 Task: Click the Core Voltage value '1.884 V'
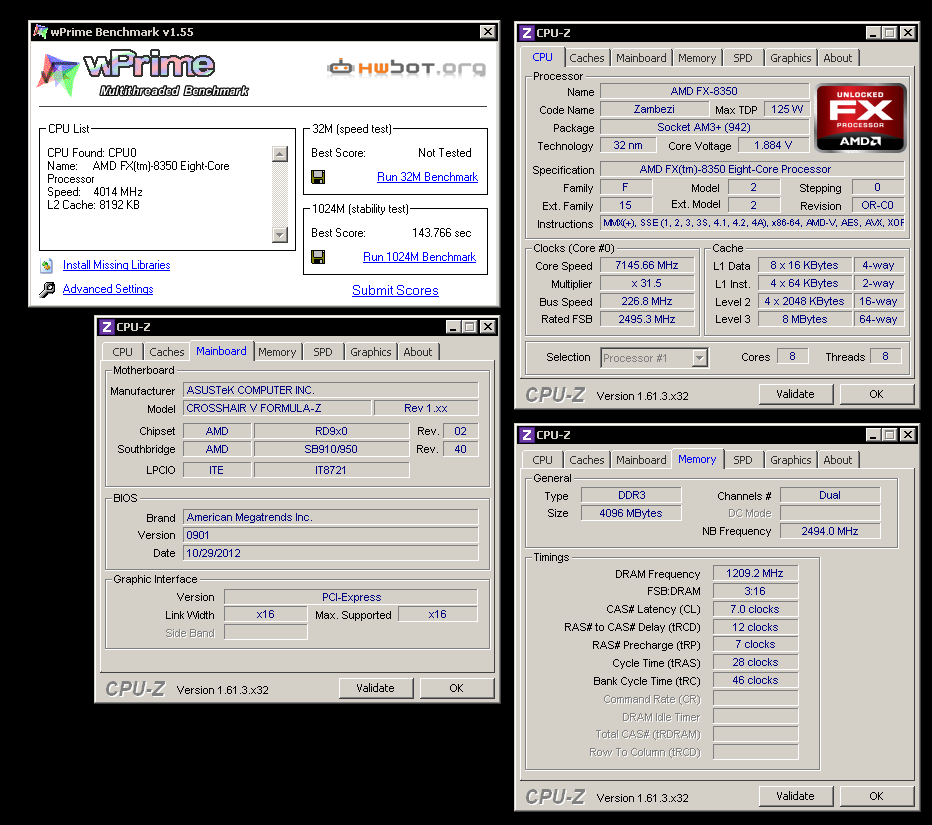pyautogui.click(x=773, y=146)
